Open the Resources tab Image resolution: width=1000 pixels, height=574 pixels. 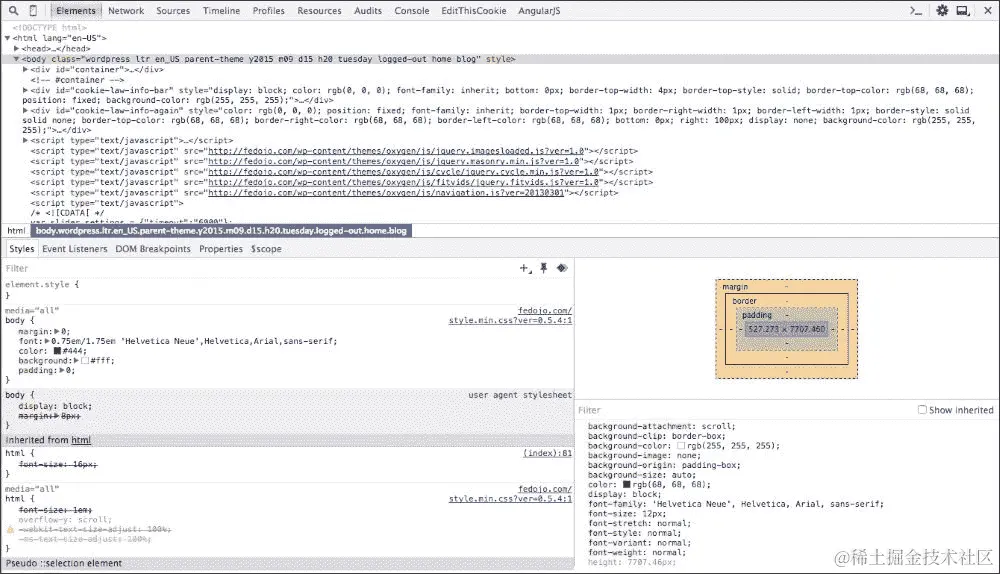(319, 11)
